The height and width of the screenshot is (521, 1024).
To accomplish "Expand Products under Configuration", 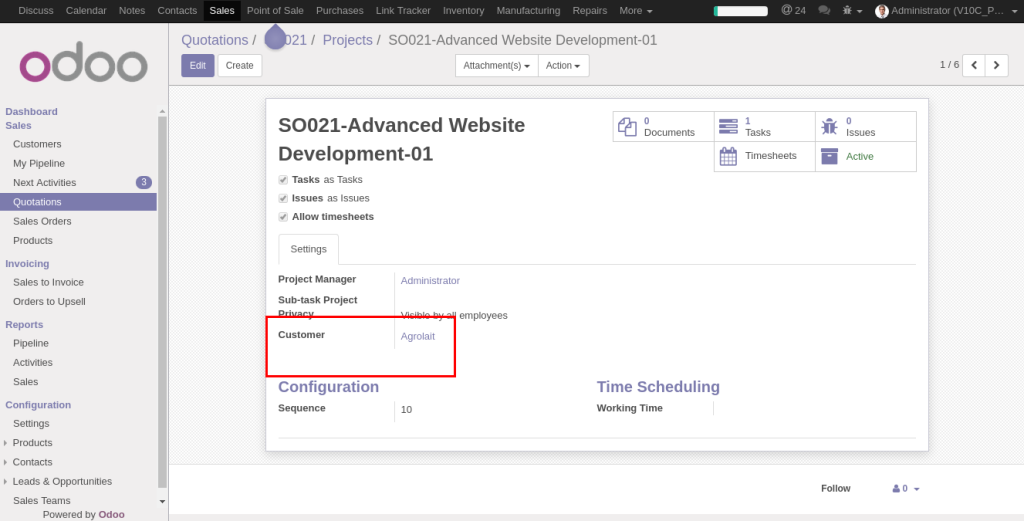I will click(32, 443).
